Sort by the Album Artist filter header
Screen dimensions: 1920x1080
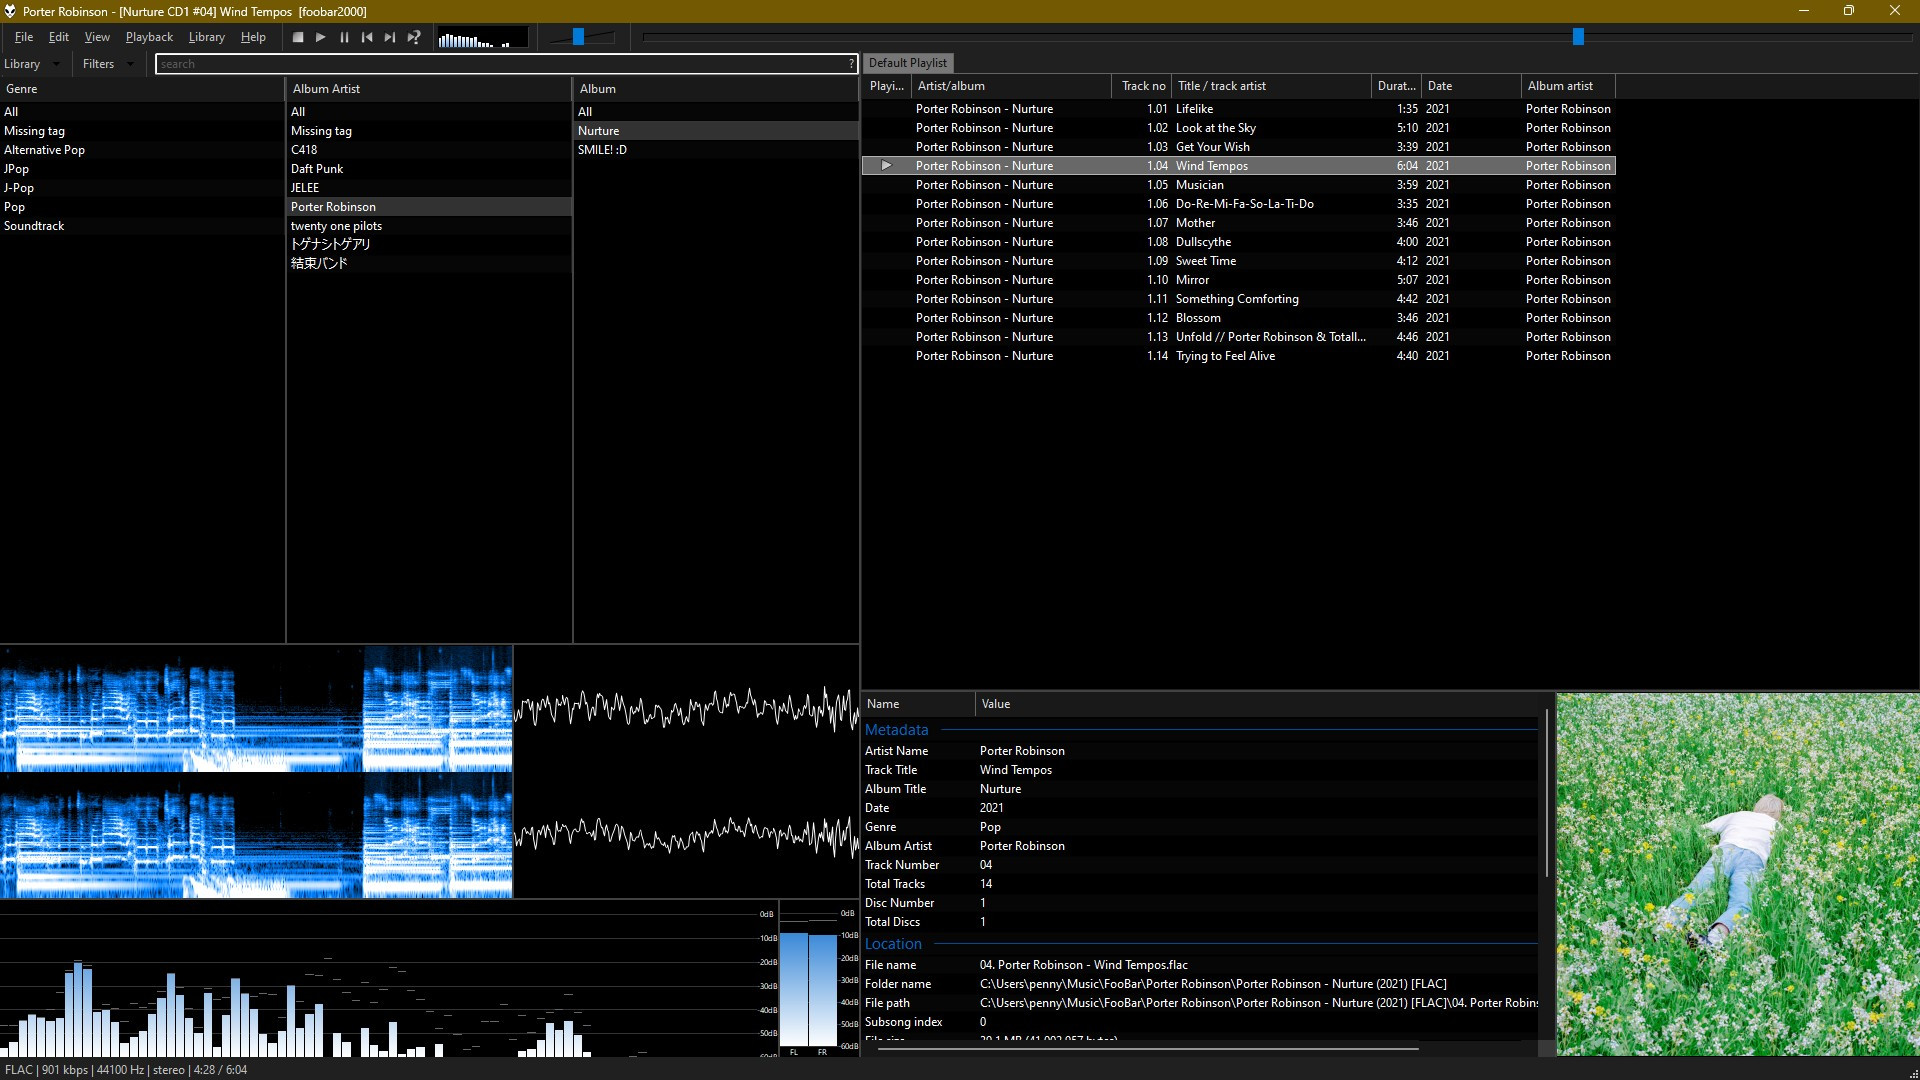(429, 89)
